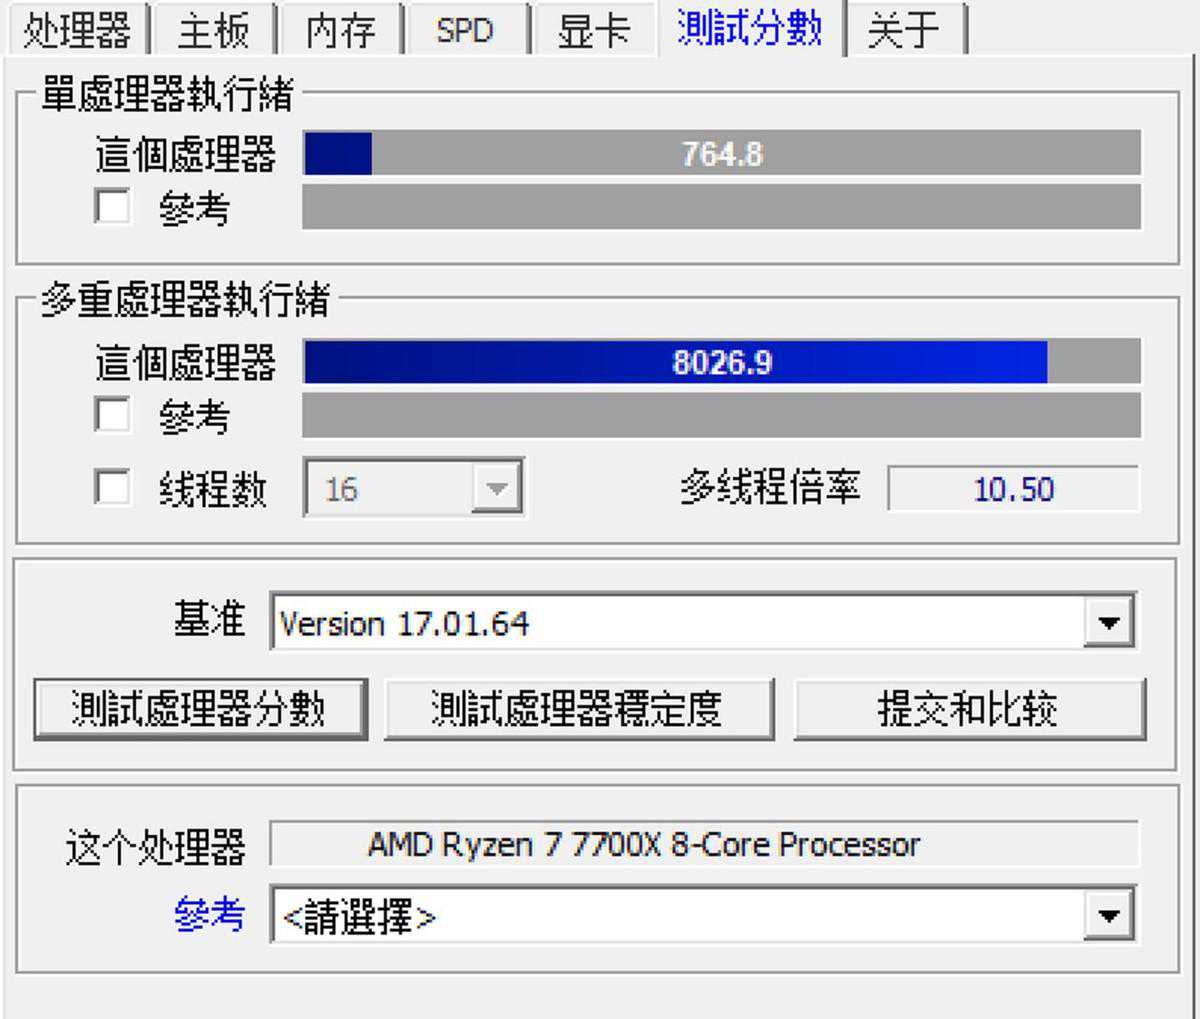Click the 測試分數 tab
1200x1019 pixels.
pos(749,27)
